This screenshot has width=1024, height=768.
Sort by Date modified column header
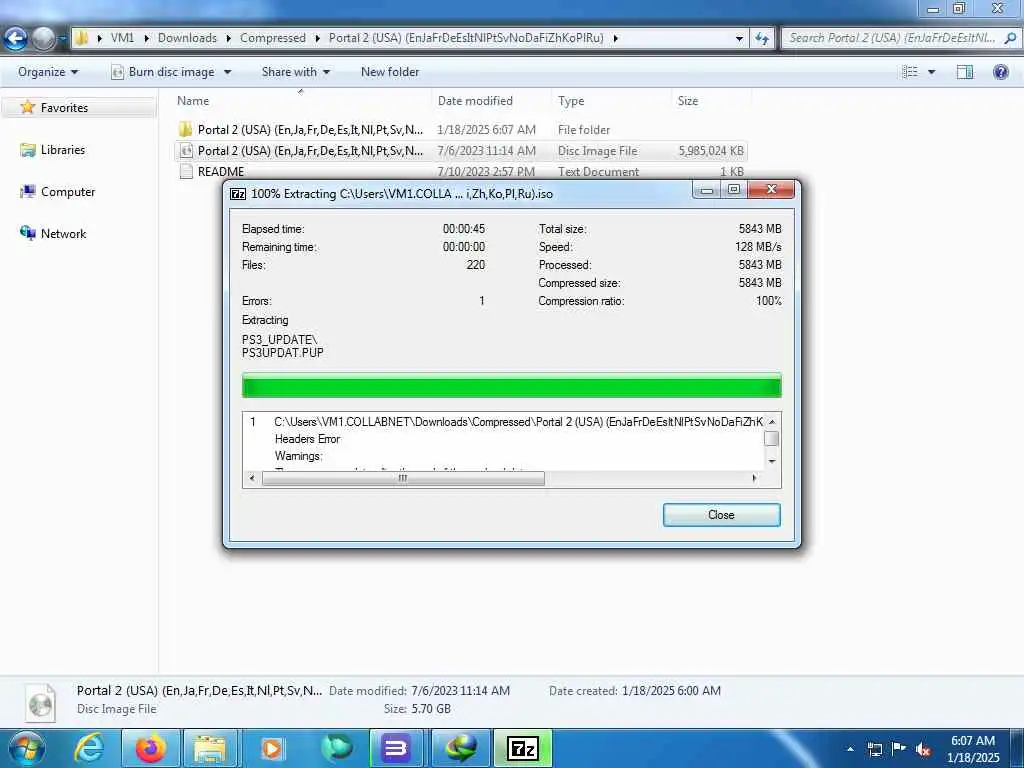[475, 101]
